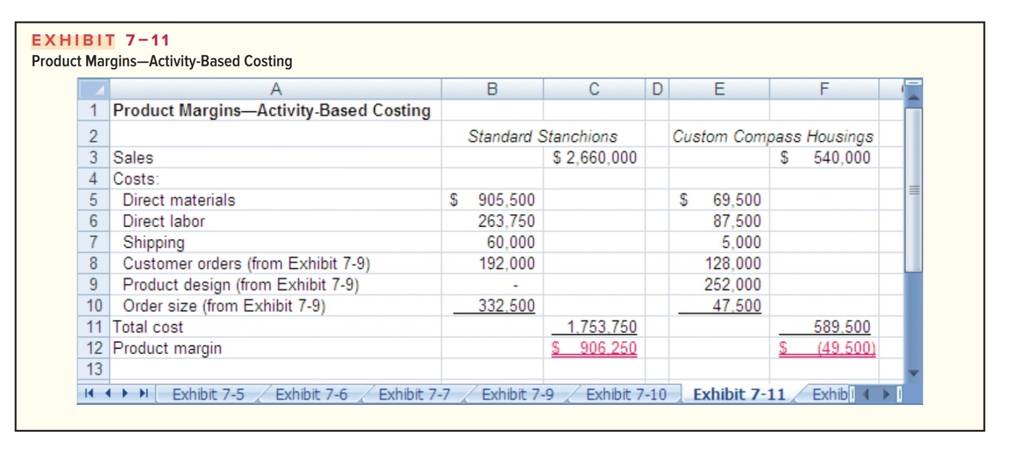The width and height of the screenshot is (1024, 465).
Task: Go to last sheet tab navigation arrow
Action: point(144,394)
